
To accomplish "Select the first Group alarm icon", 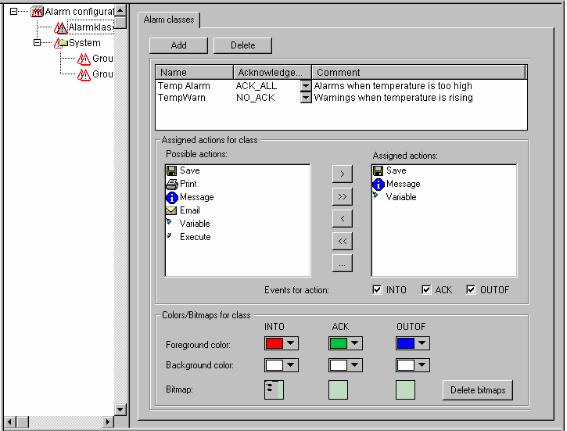I will point(84,59).
